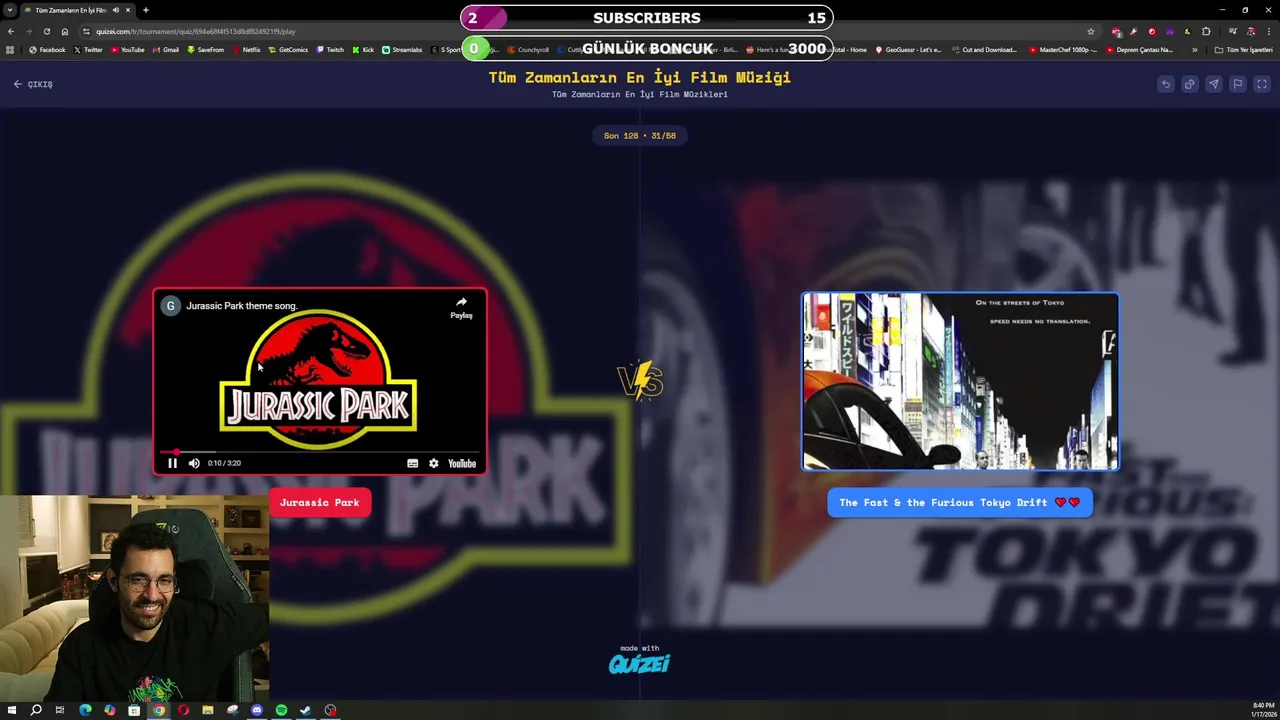Image resolution: width=1280 pixels, height=720 pixels.
Task: Undo the last choice in Quizei
Action: tap(1166, 84)
